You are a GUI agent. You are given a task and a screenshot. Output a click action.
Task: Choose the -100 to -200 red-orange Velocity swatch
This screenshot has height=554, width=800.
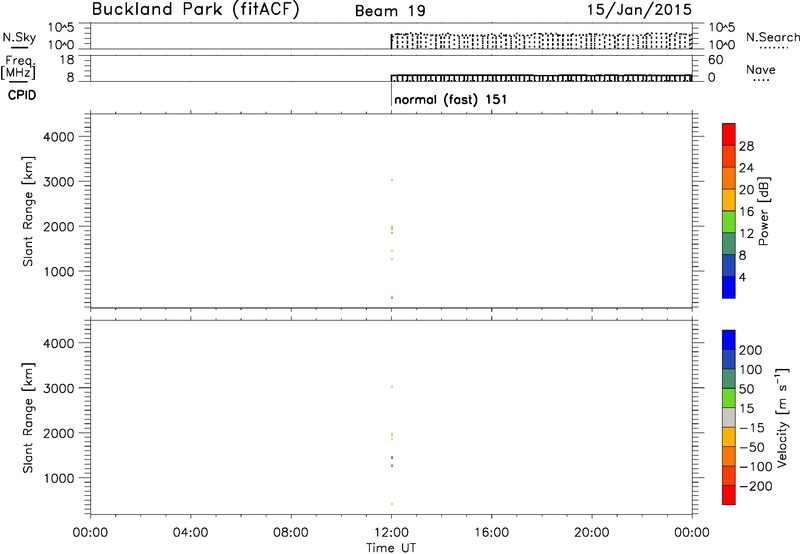tap(729, 475)
